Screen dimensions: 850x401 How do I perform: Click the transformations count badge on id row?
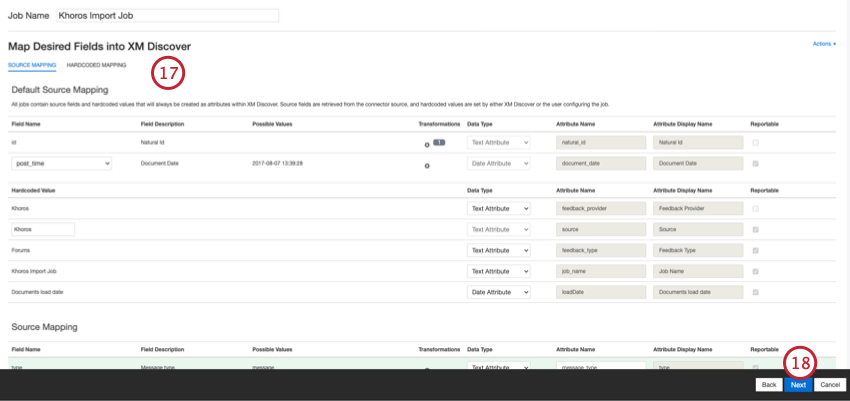click(x=439, y=143)
